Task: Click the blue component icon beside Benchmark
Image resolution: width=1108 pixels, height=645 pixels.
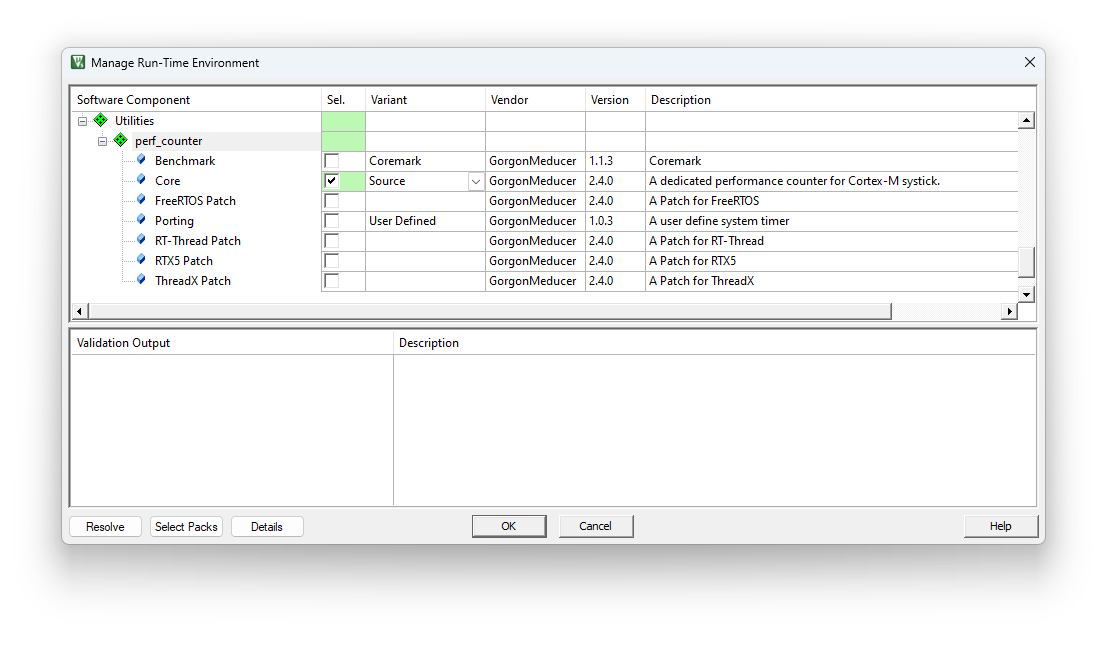Action: coord(141,160)
